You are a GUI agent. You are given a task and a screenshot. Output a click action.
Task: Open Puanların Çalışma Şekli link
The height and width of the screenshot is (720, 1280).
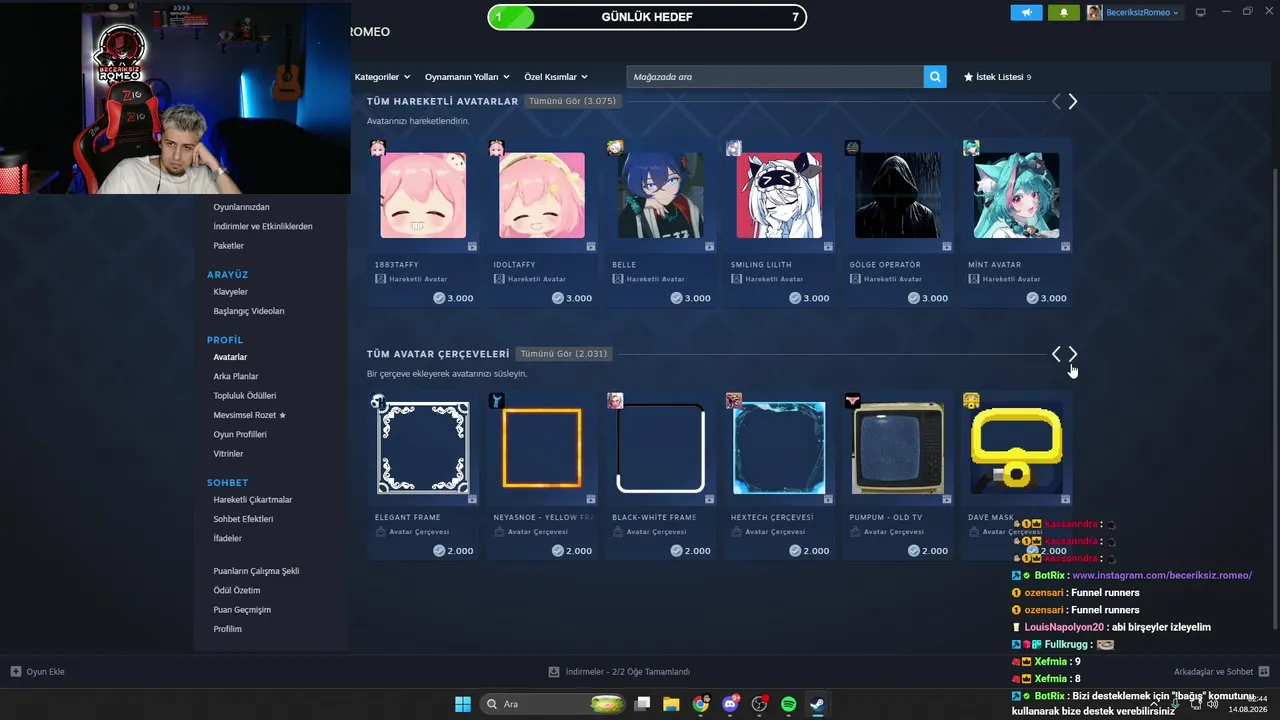(256, 571)
